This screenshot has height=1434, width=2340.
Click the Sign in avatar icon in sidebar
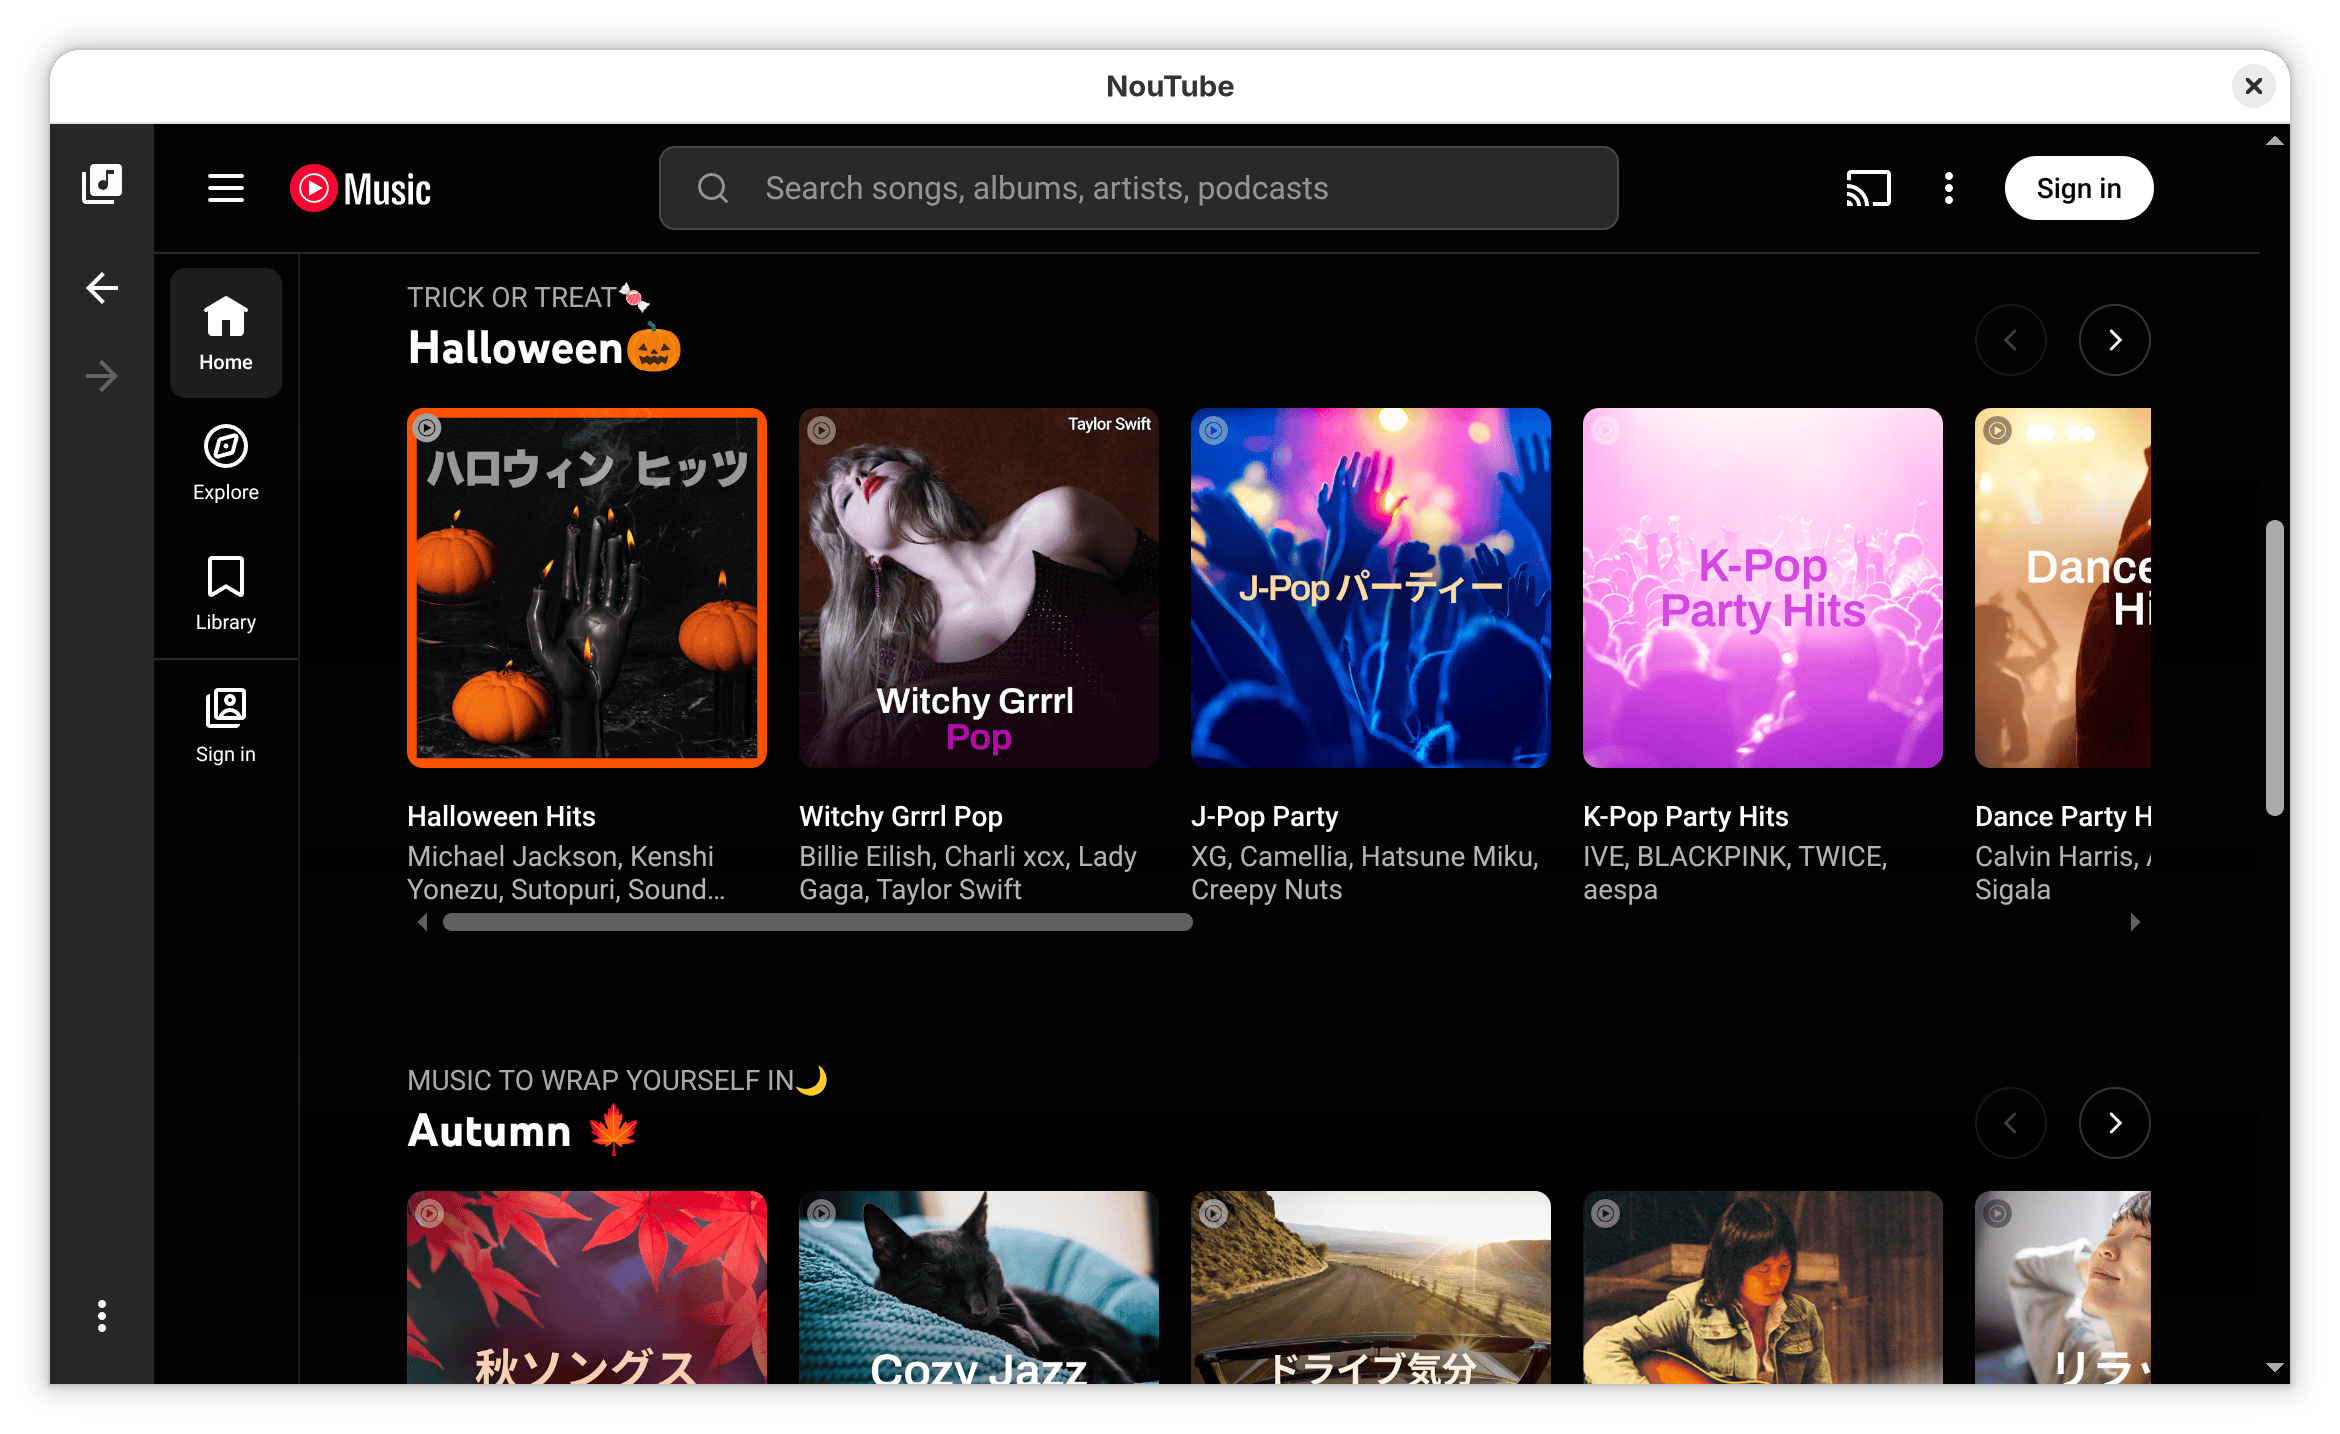coord(225,722)
